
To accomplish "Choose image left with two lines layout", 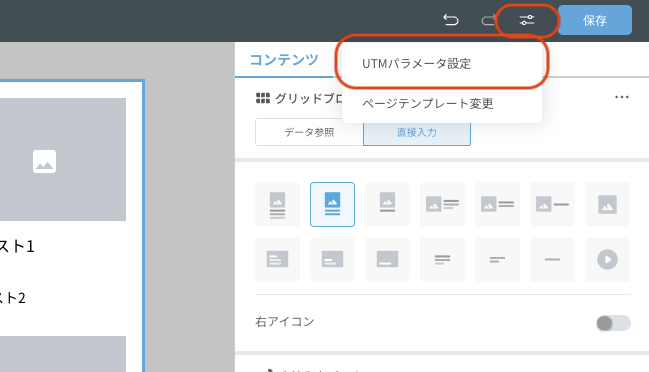I will 498,204.
